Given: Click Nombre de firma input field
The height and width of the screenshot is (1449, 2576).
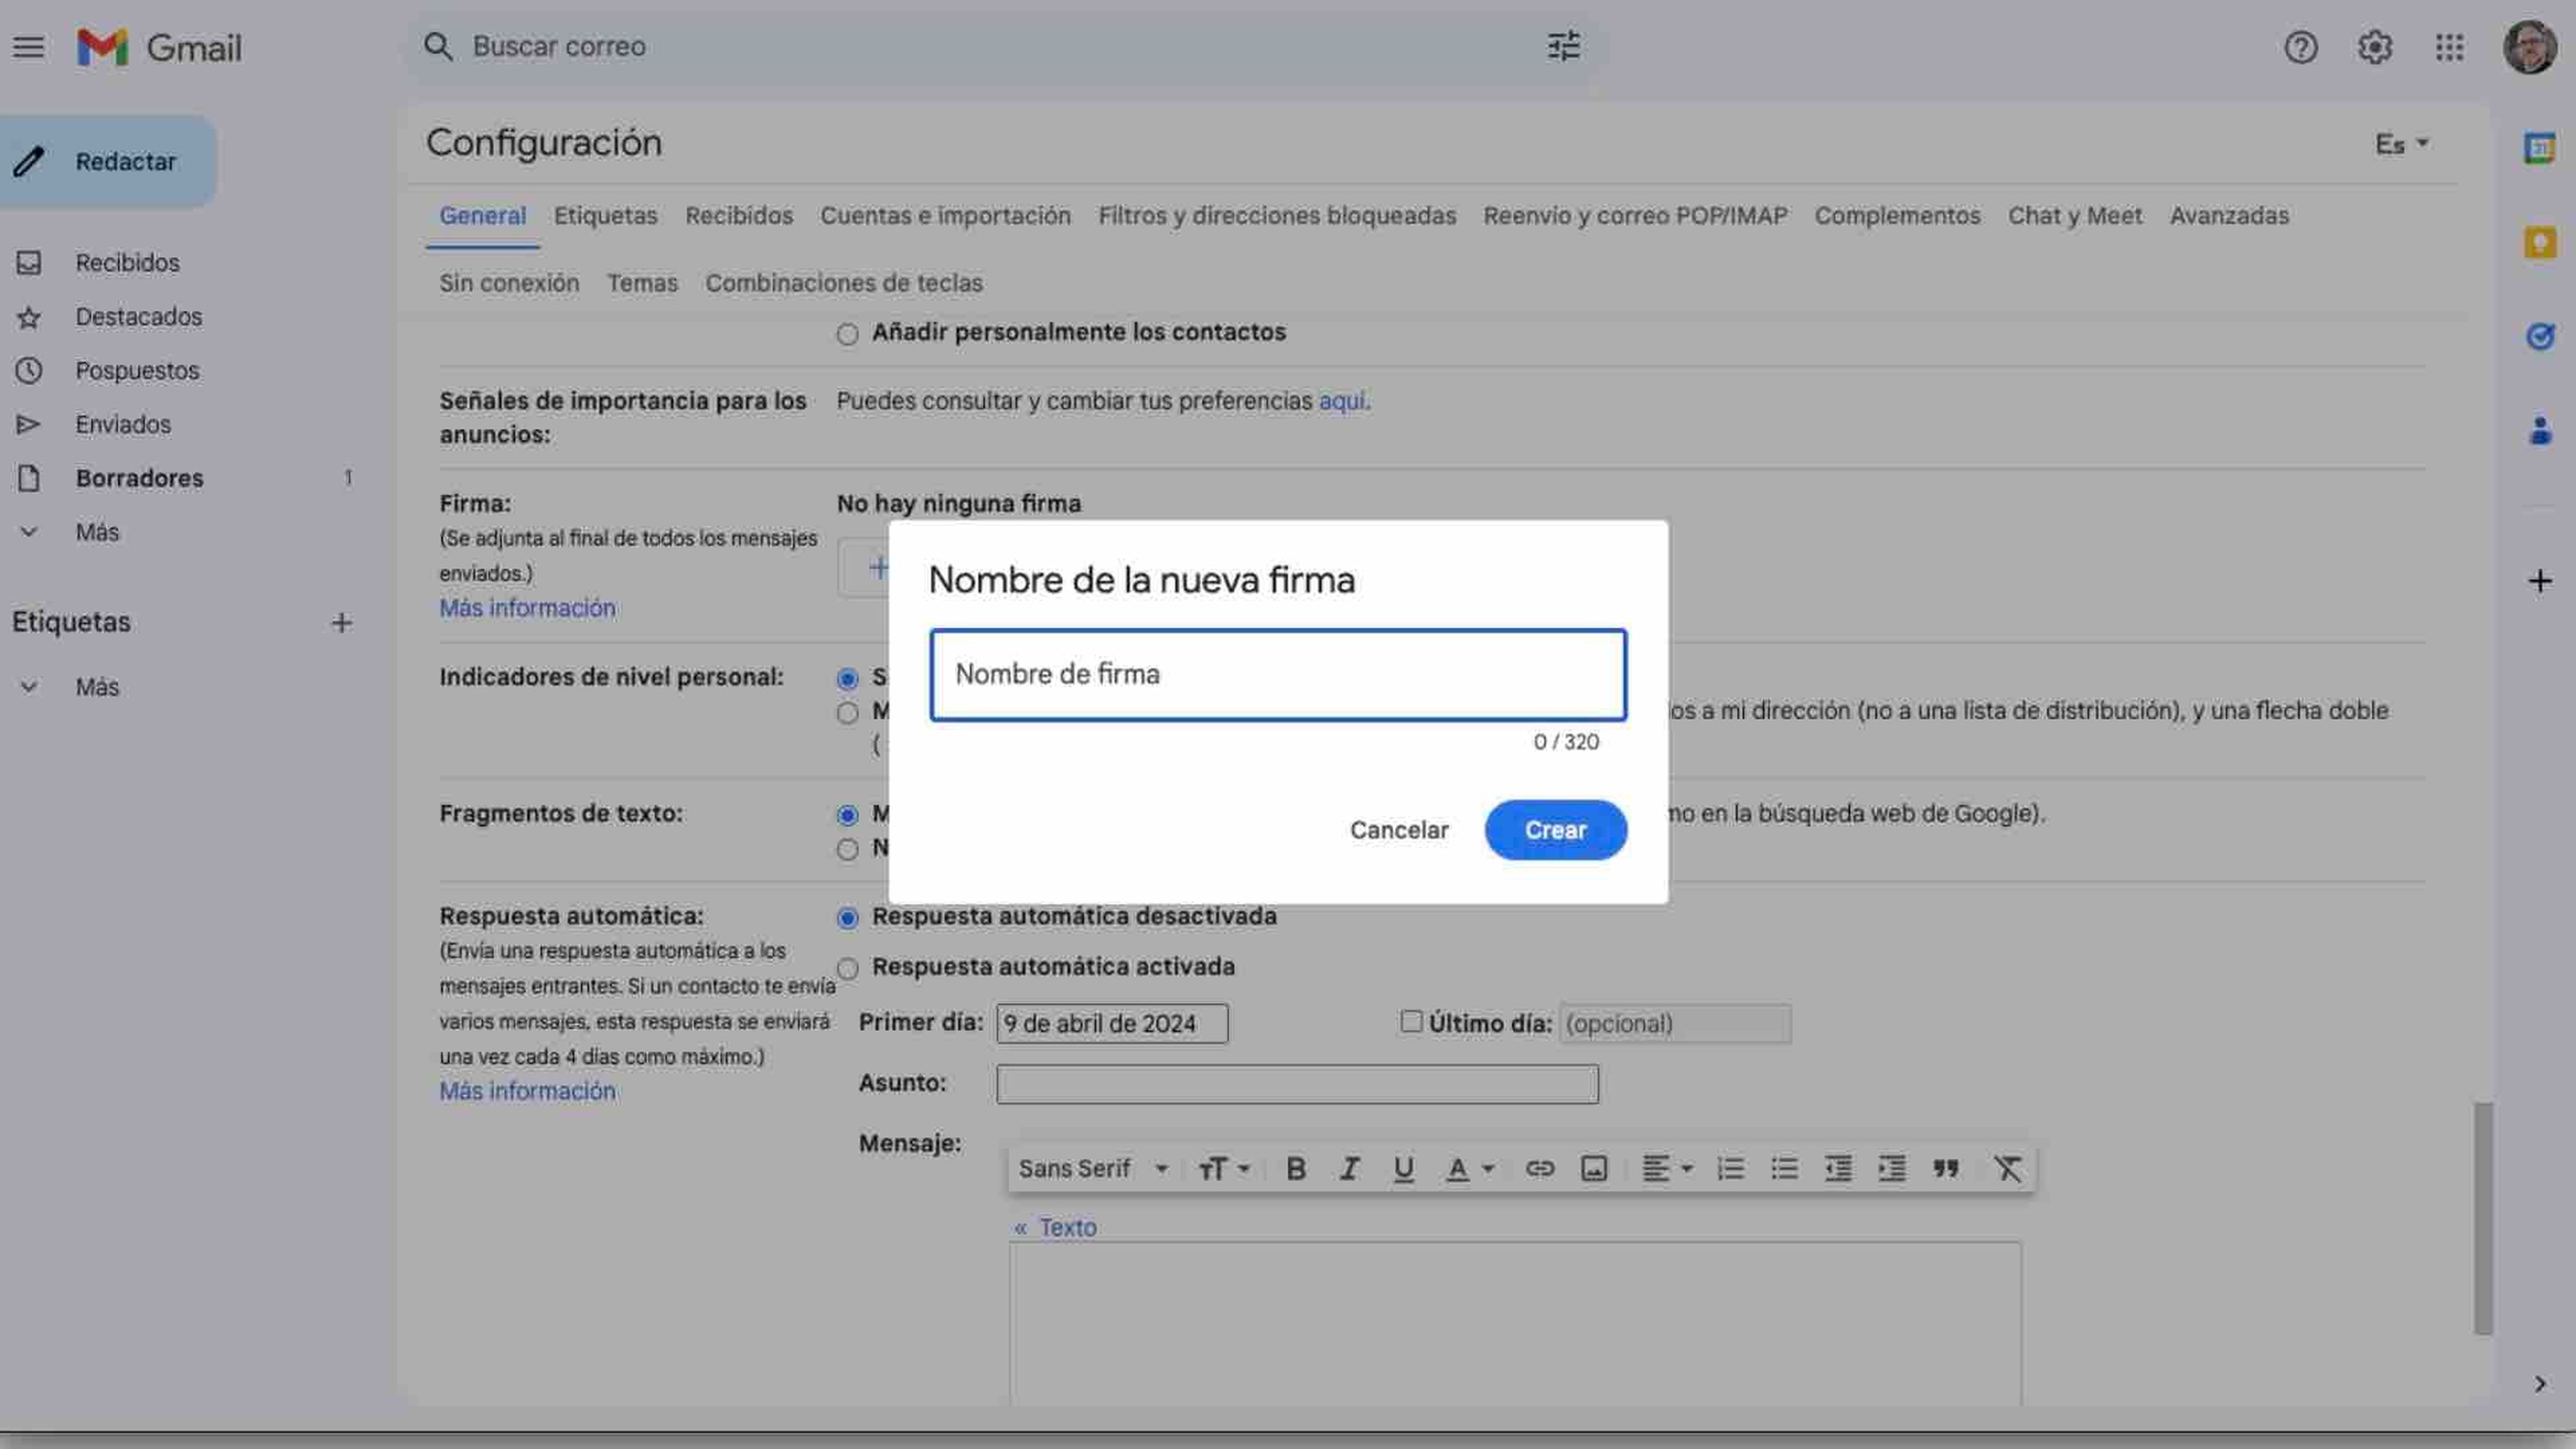Looking at the screenshot, I should pyautogui.click(x=1277, y=675).
